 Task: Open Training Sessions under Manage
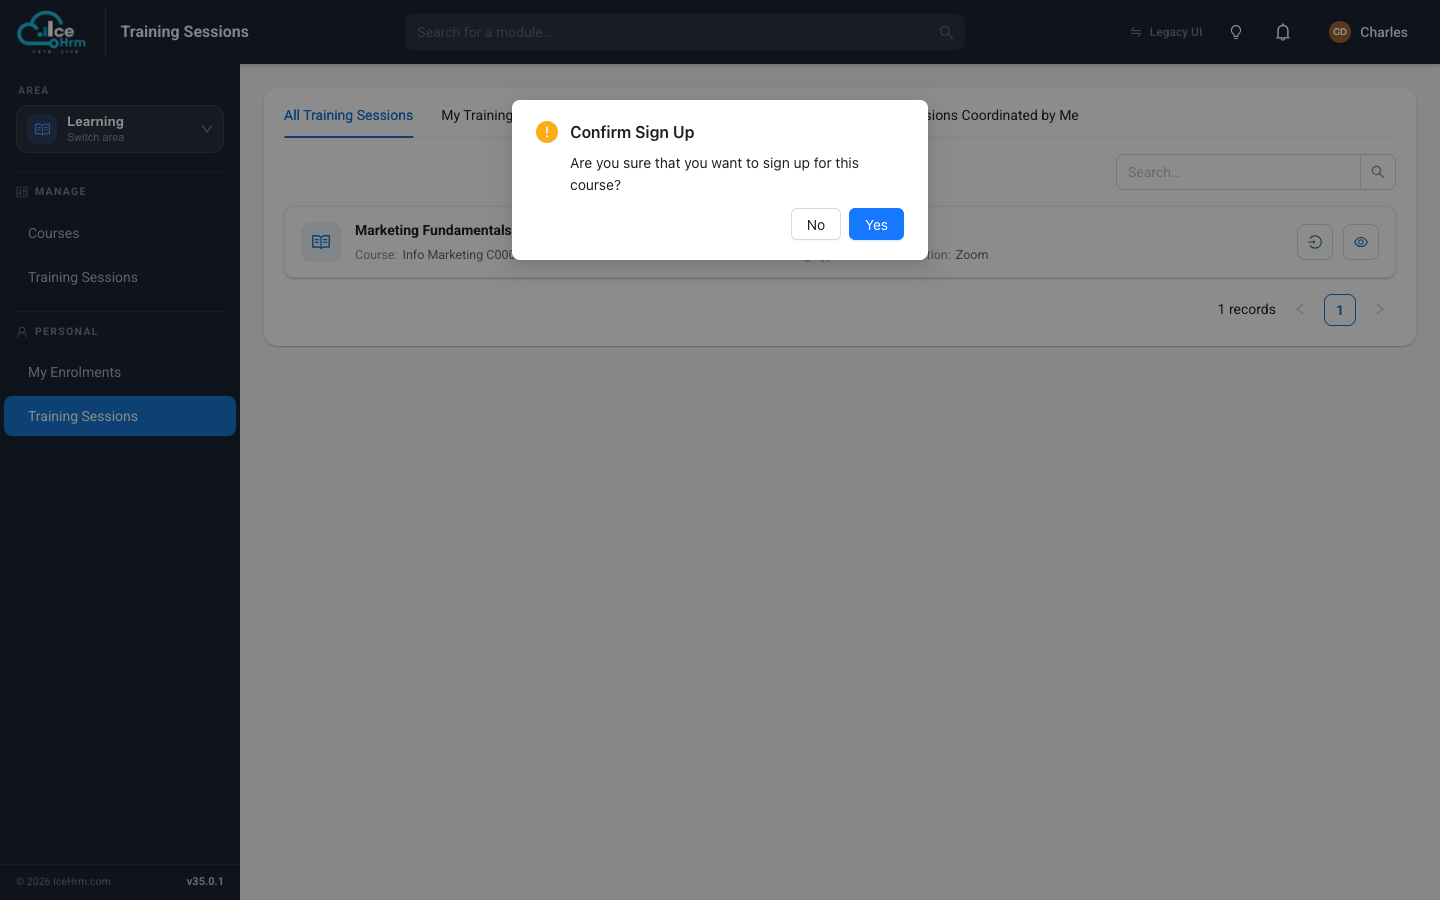[120, 277]
